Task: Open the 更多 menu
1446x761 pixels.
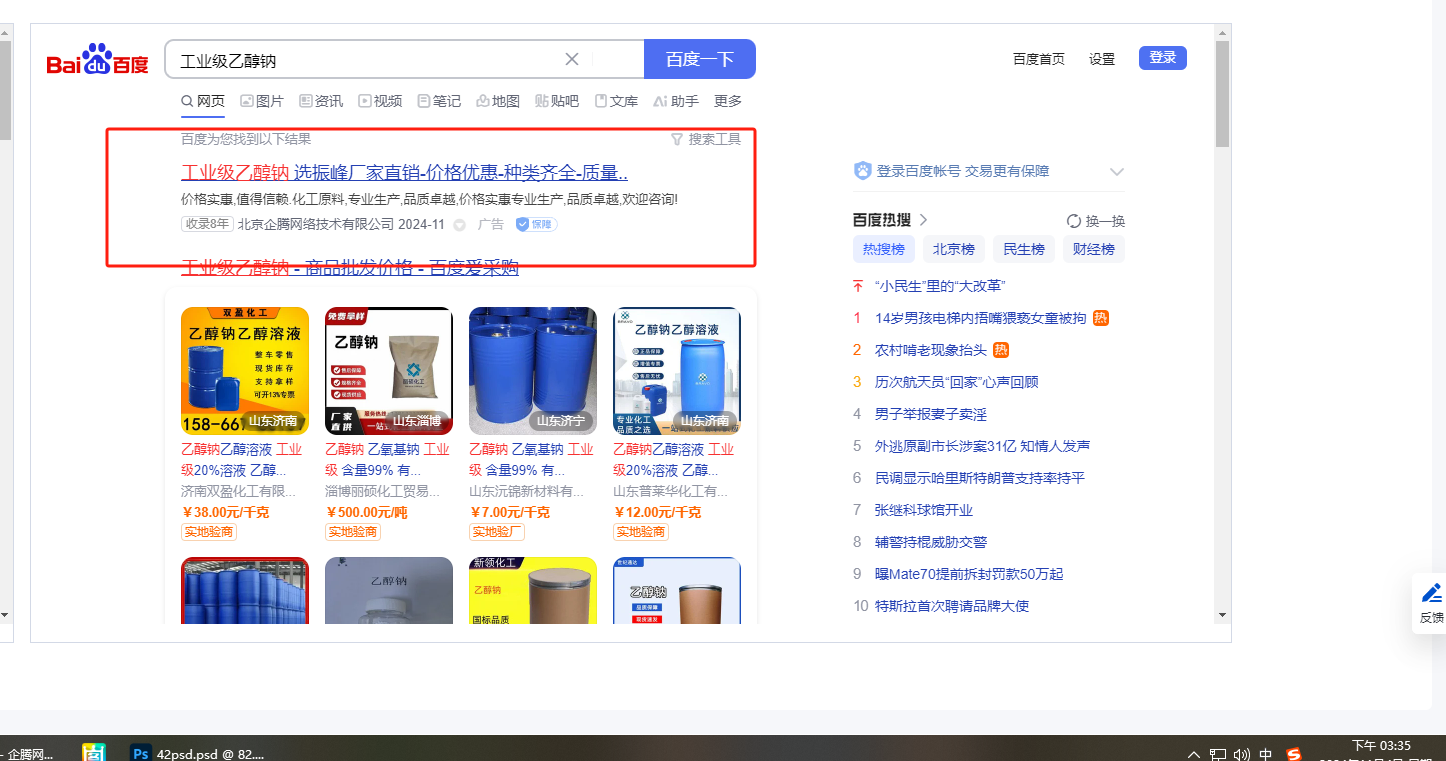Action: [728, 101]
